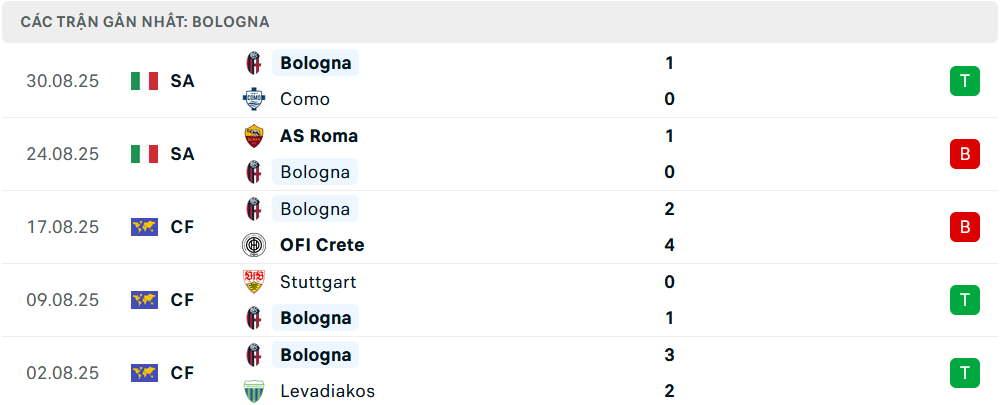1002x405 pixels.
Task: Click red B badge for OFI Crete match
Action: [964, 227]
